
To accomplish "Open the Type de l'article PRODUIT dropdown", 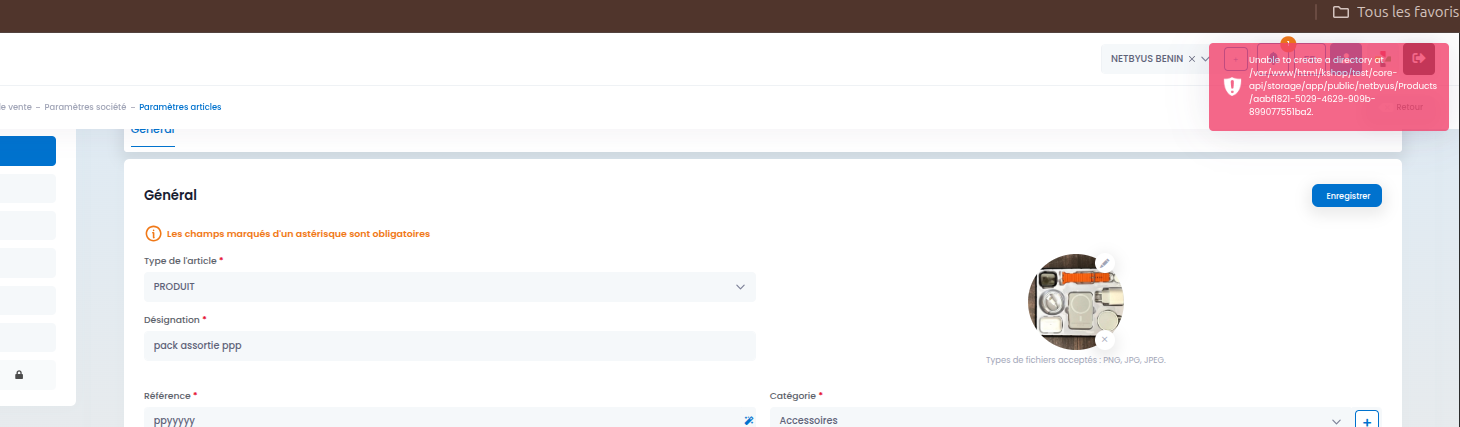I will pyautogui.click(x=450, y=287).
